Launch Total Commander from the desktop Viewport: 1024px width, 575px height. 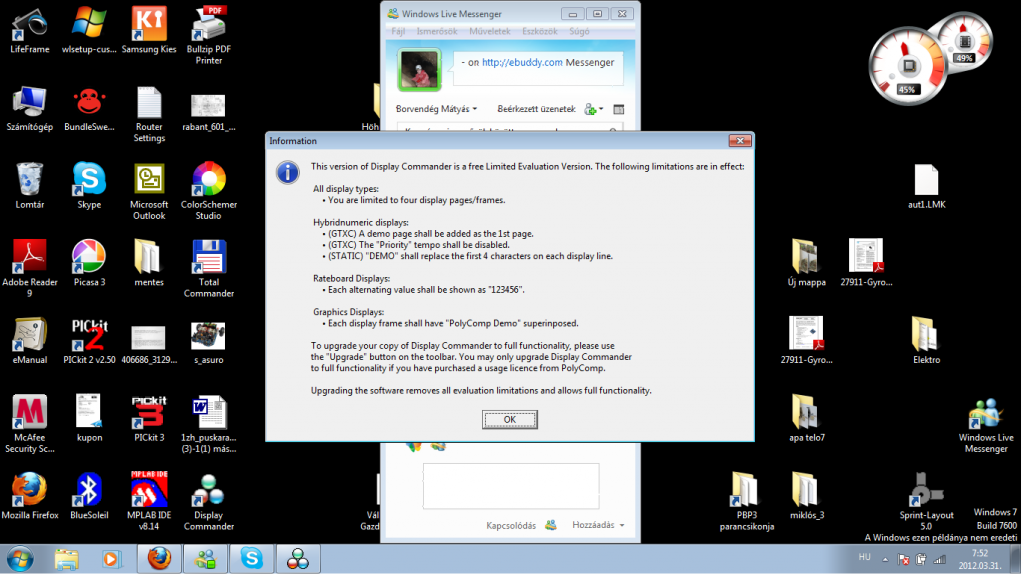point(209,269)
